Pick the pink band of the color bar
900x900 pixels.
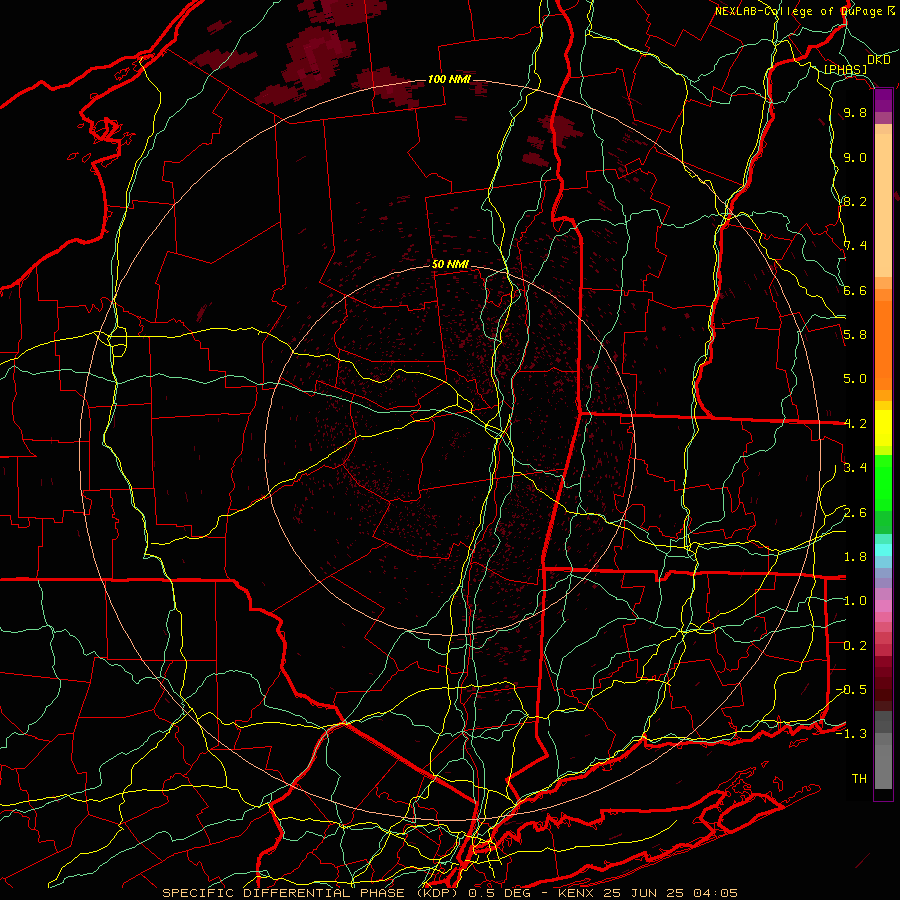tap(883, 606)
